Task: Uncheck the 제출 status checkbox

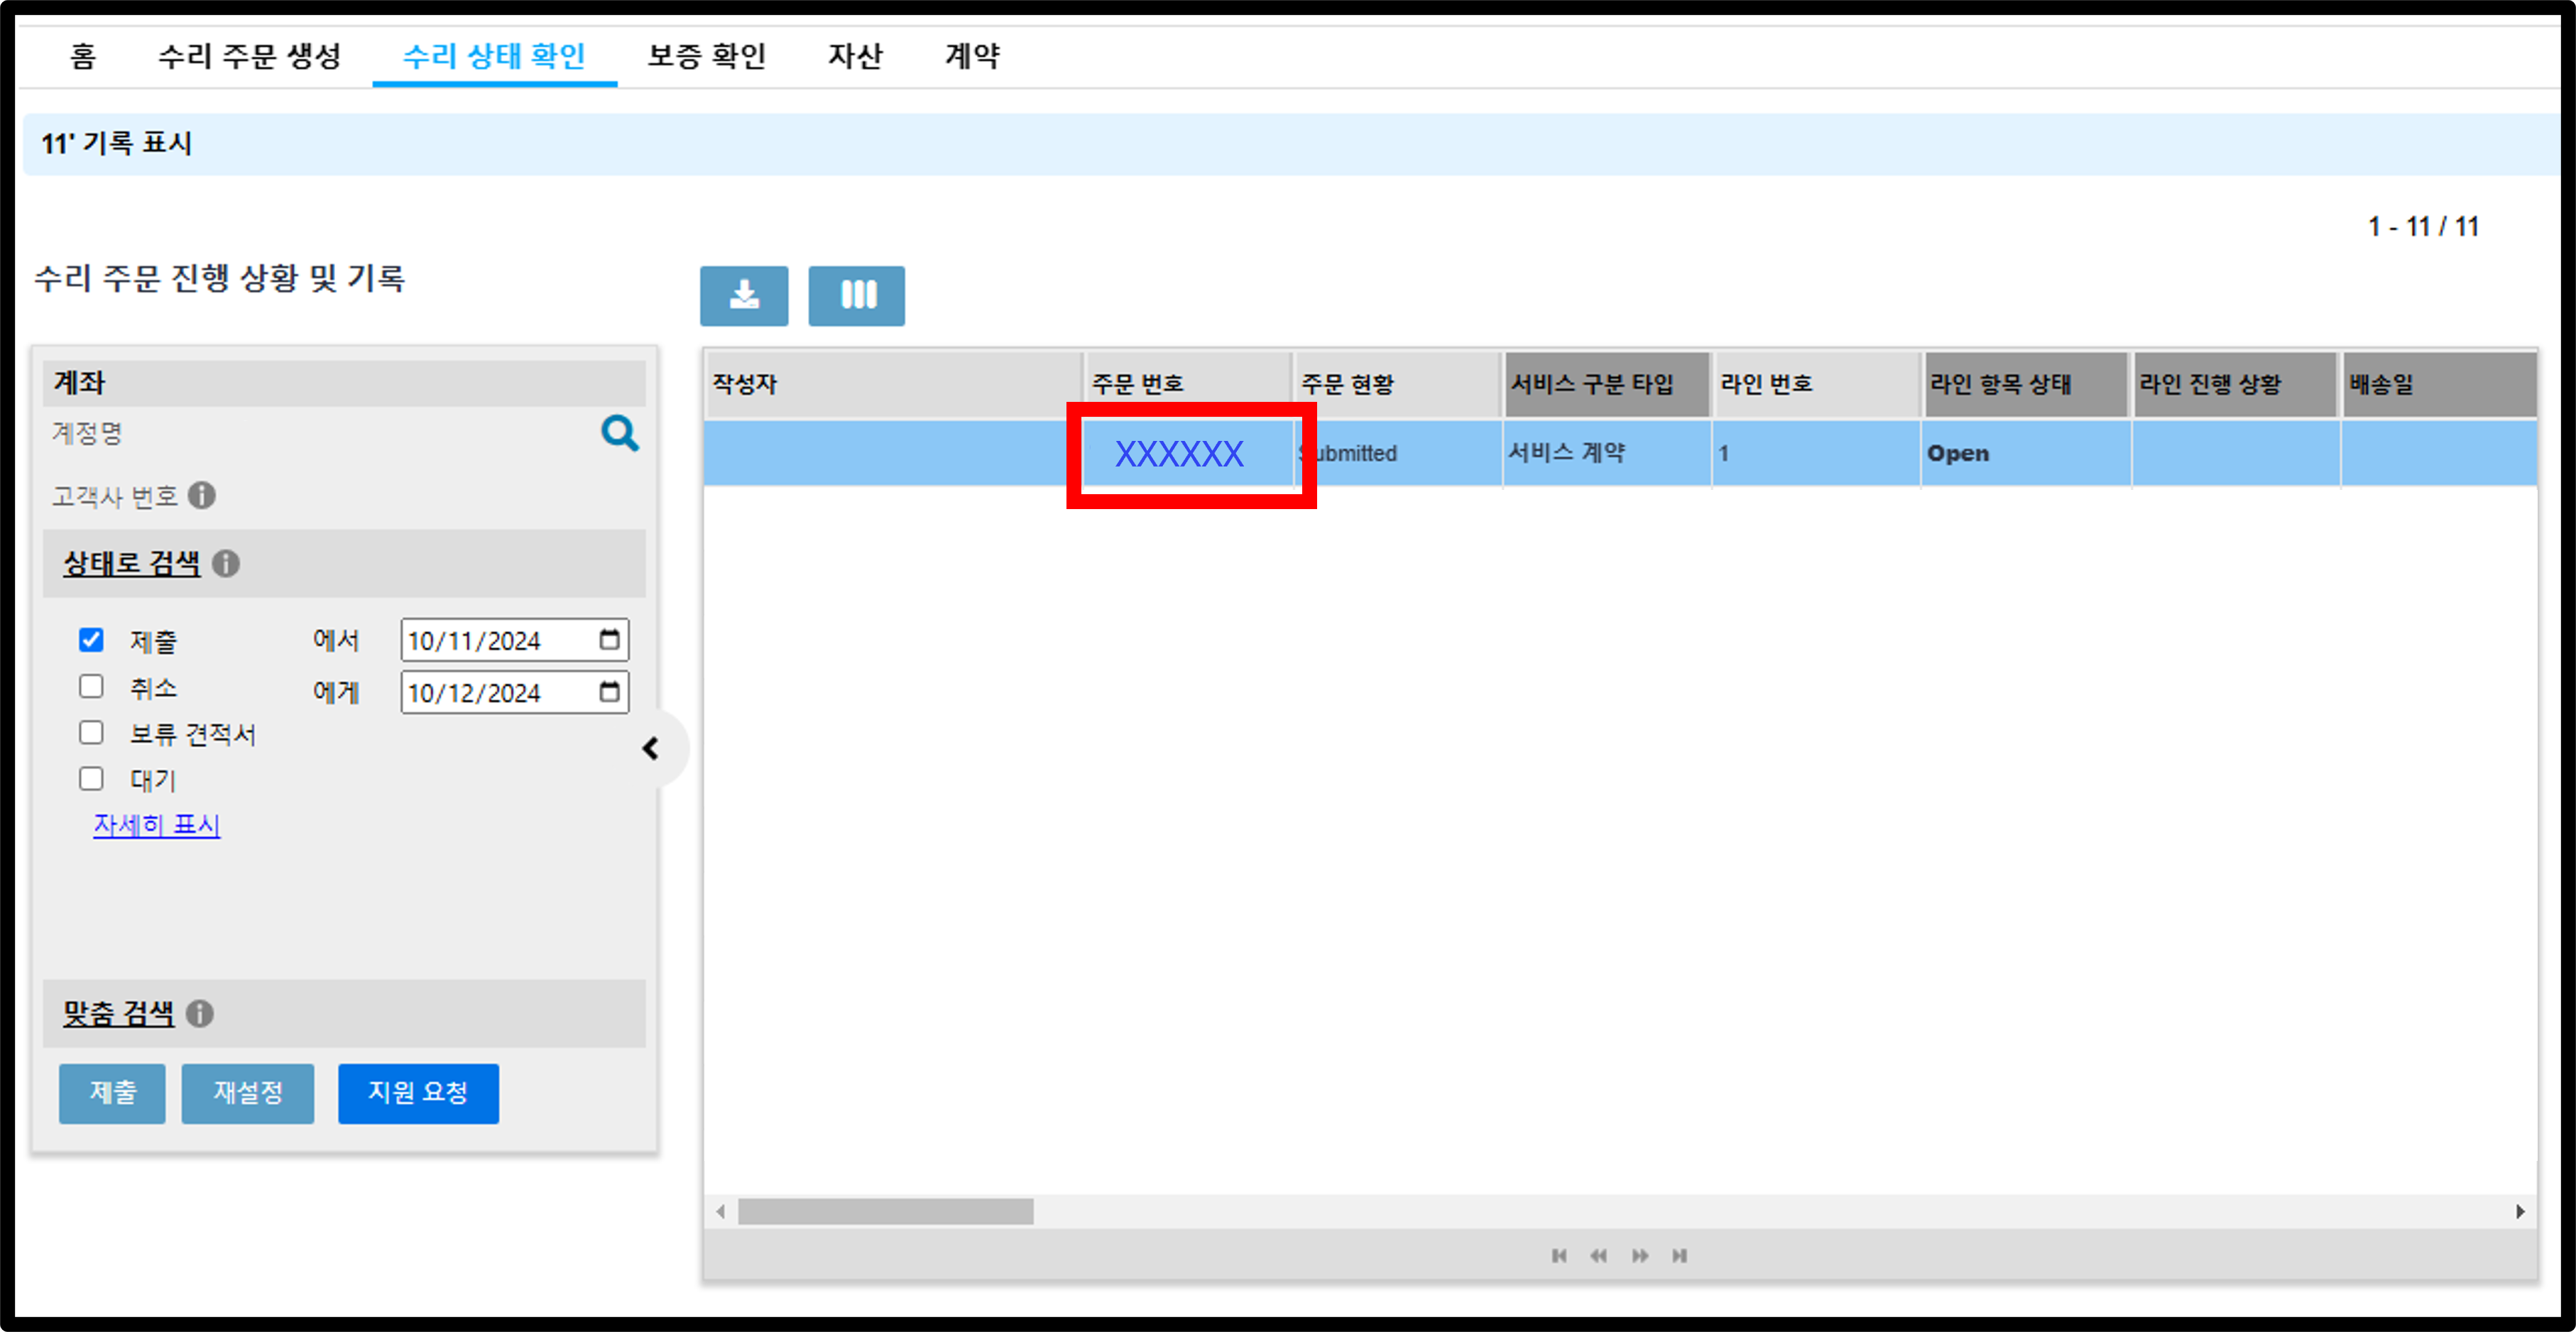Action: coord(91,640)
